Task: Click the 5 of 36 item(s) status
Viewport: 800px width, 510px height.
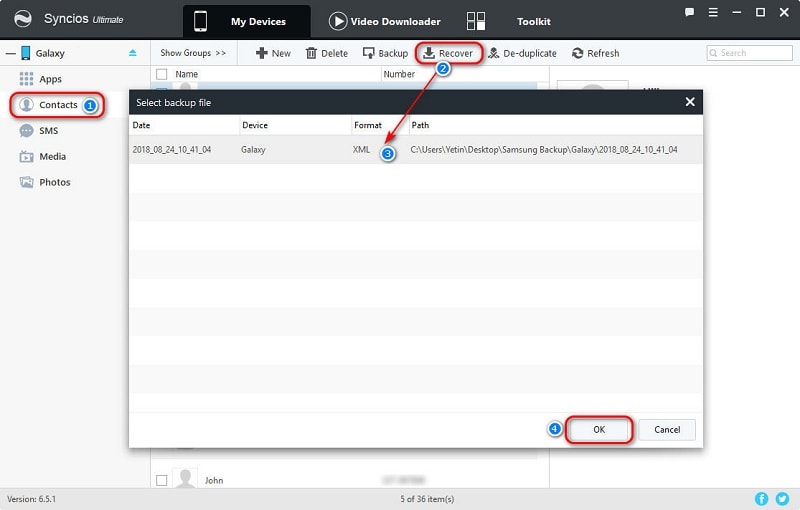Action: click(427, 499)
